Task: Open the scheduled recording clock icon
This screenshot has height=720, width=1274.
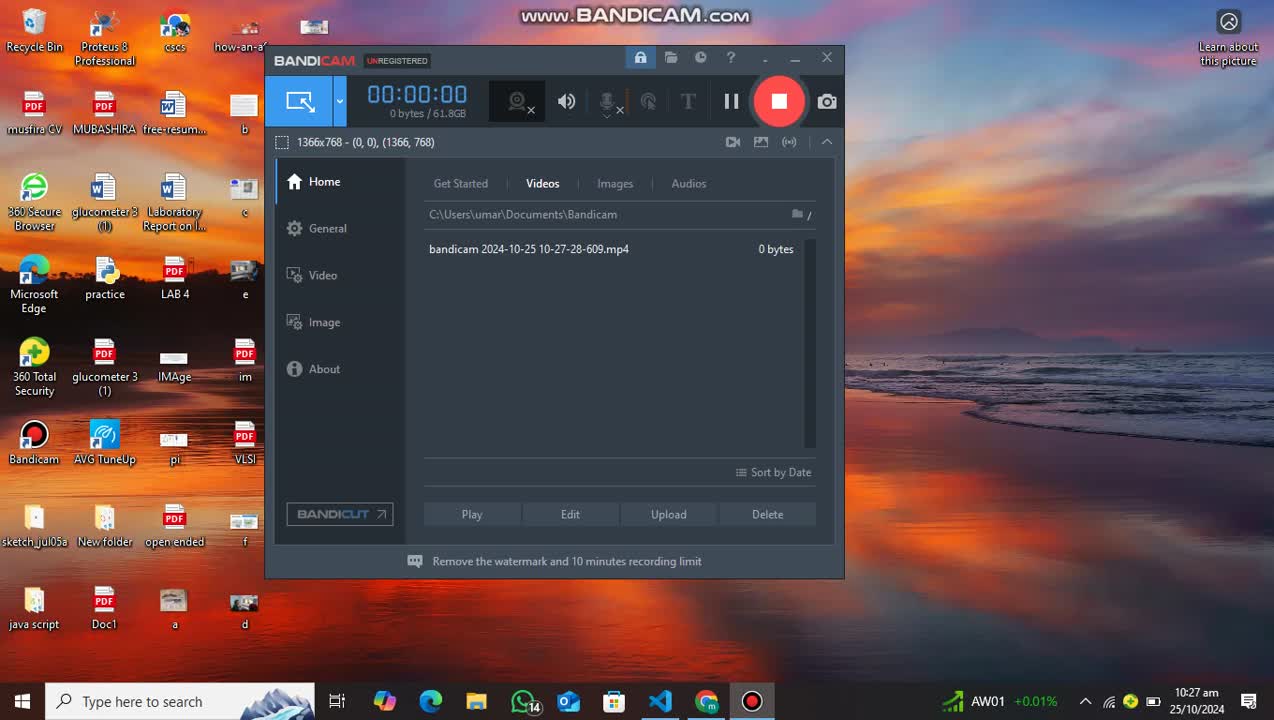Action: coord(701,58)
